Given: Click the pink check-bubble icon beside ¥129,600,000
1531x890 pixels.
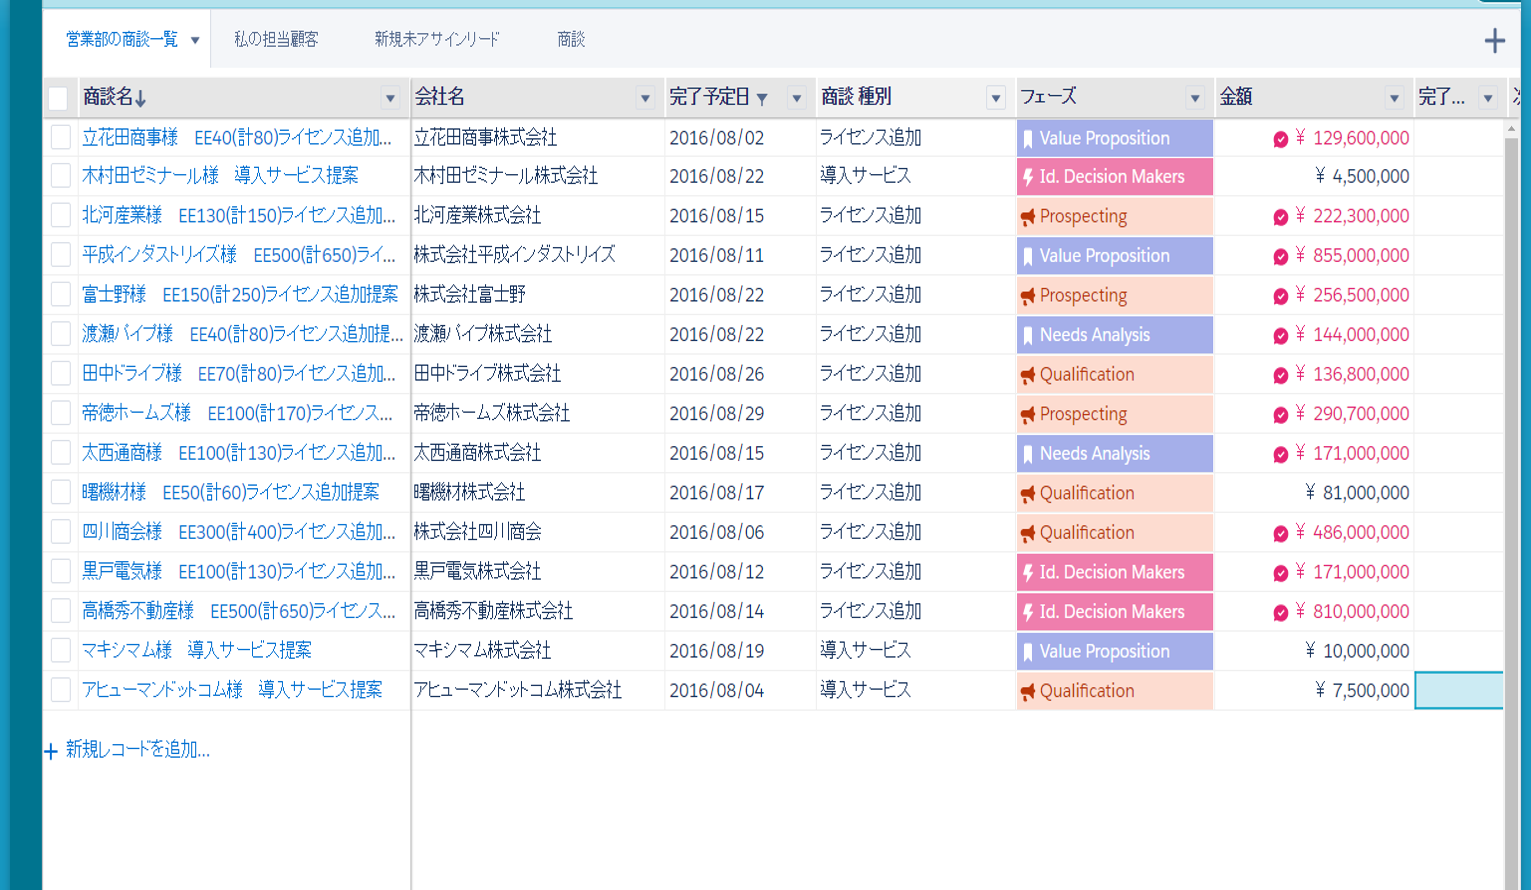Looking at the screenshot, I should point(1283,141).
